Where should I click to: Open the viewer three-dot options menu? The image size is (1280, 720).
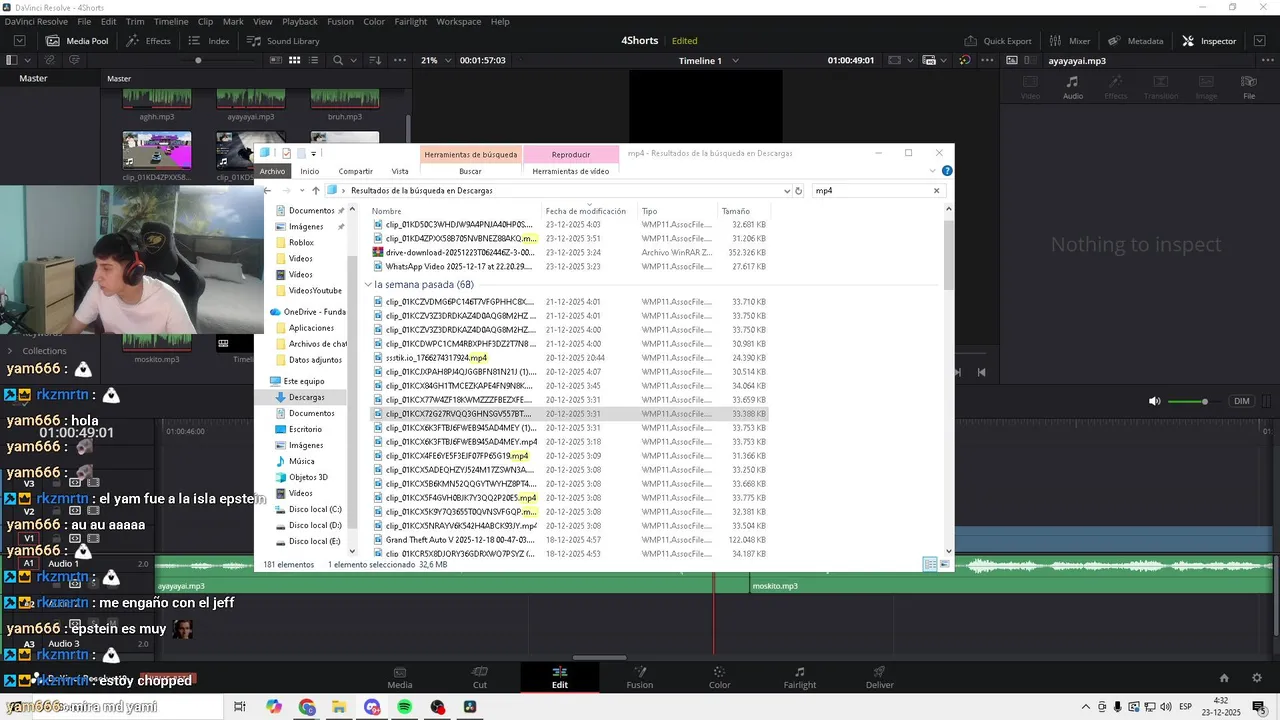click(987, 60)
